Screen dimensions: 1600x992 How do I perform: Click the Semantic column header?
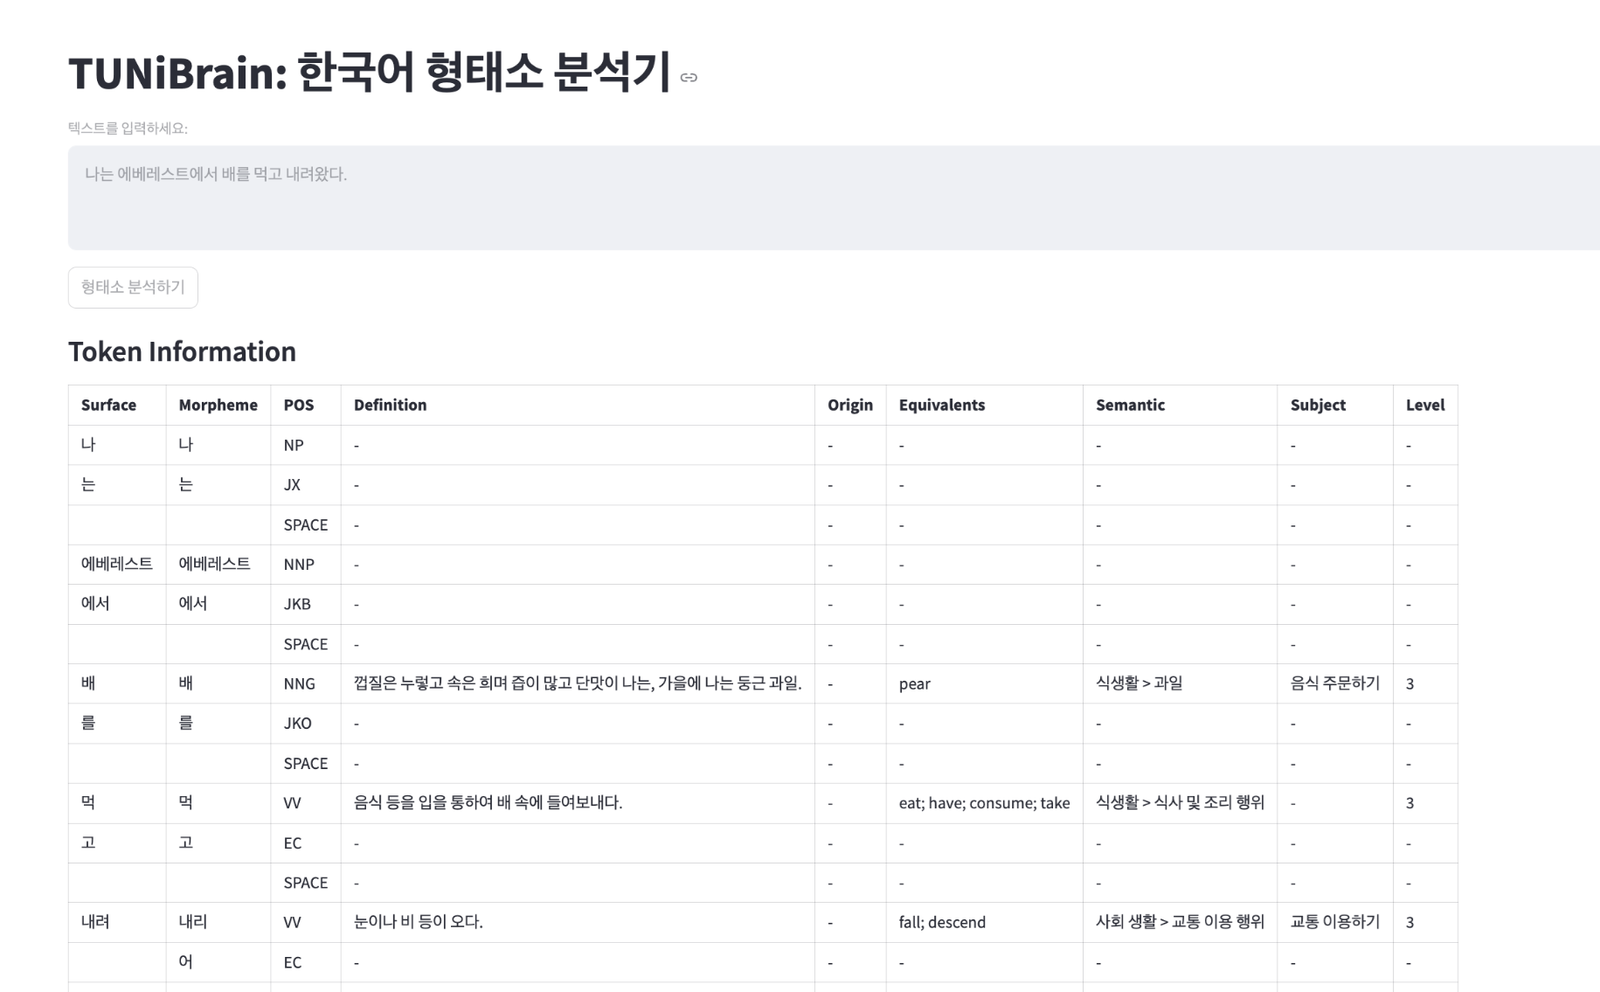coord(1130,405)
